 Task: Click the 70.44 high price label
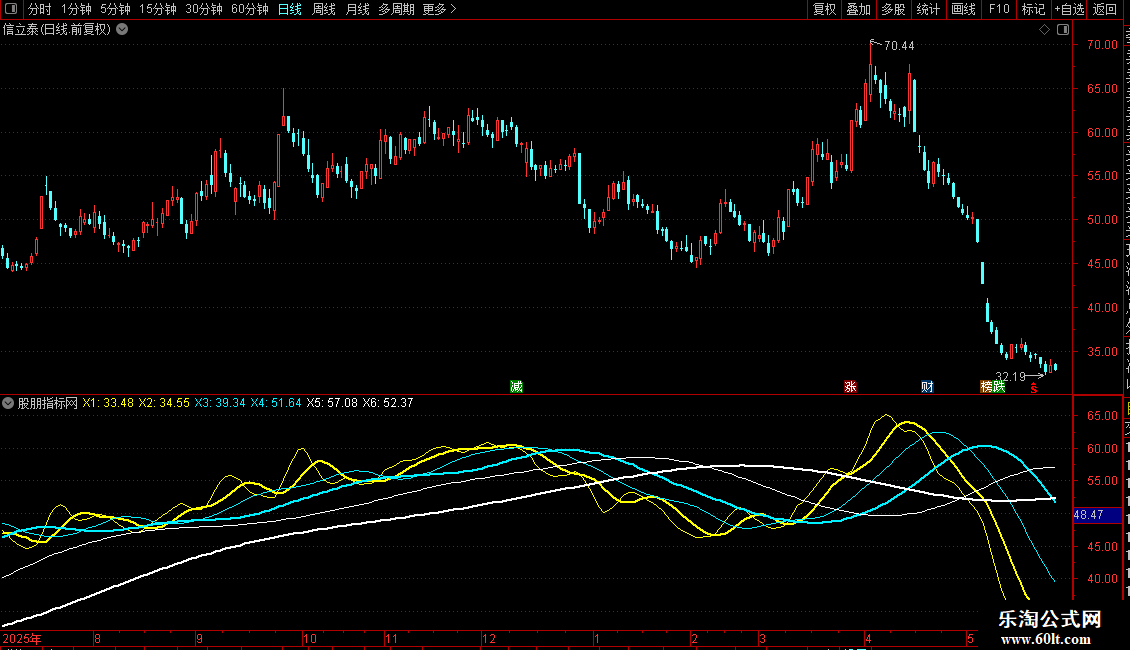899,46
